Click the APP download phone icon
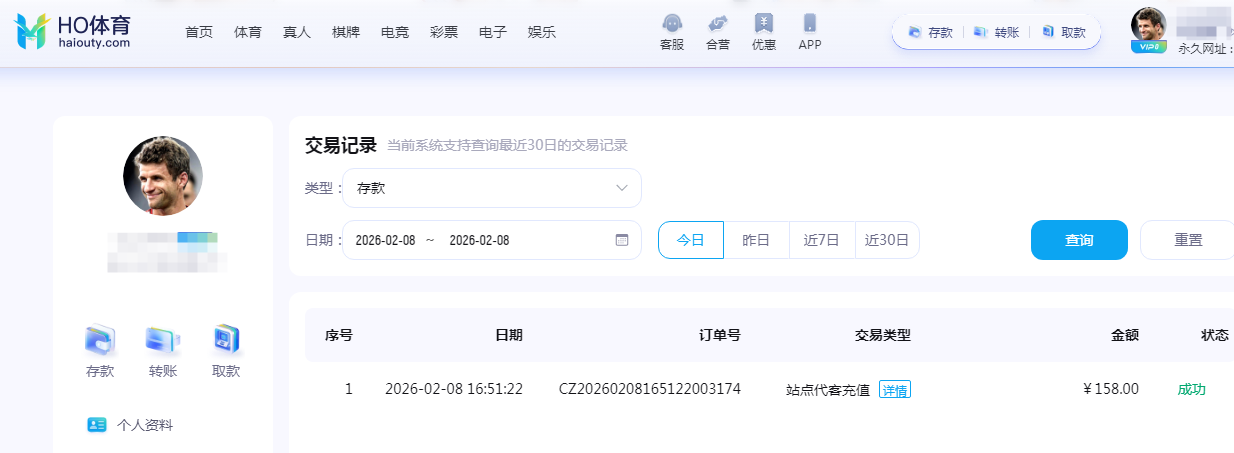Image resolution: width=1234 pixels, height=453 pixels. click(810, 23)
